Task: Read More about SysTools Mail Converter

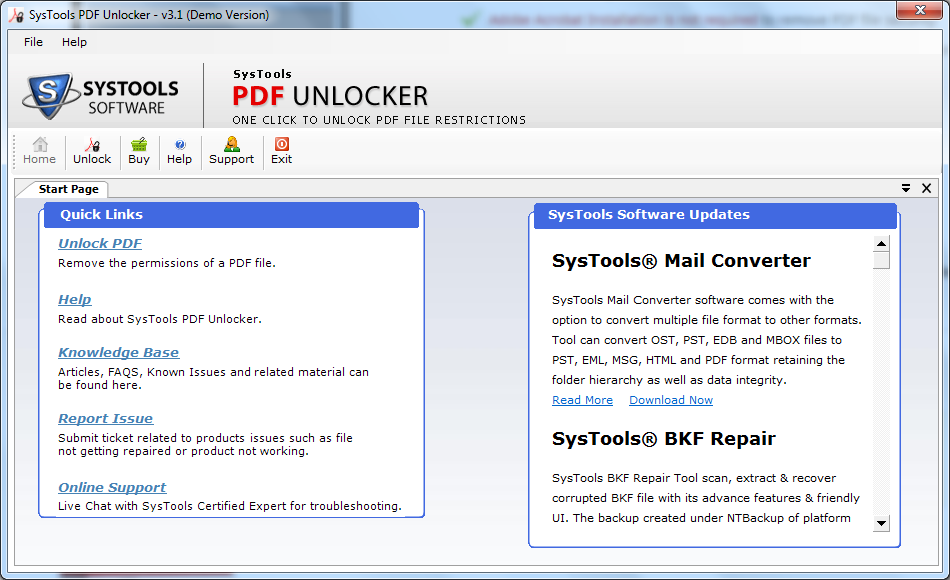Action: pyautogui.click(x=582, y=399)
